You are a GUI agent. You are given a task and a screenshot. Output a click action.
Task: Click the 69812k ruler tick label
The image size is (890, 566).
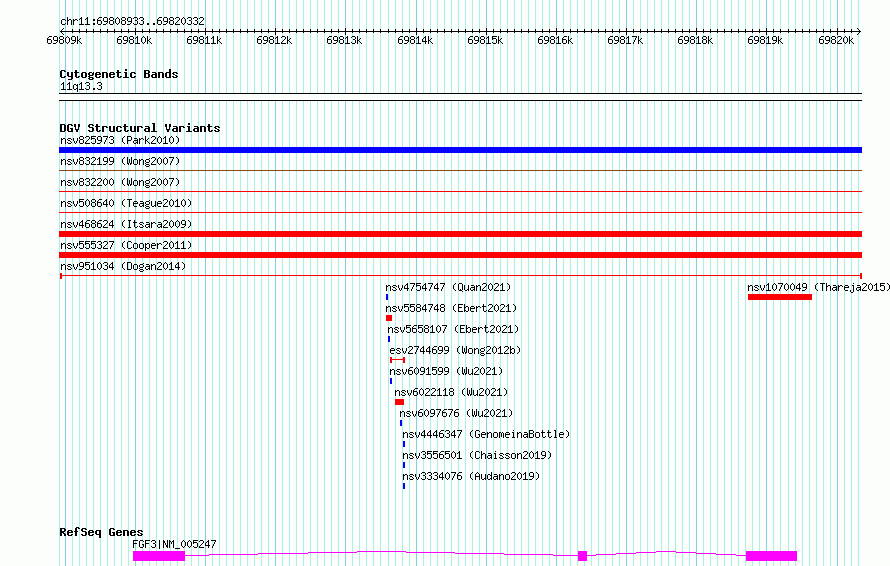point(274,40)
